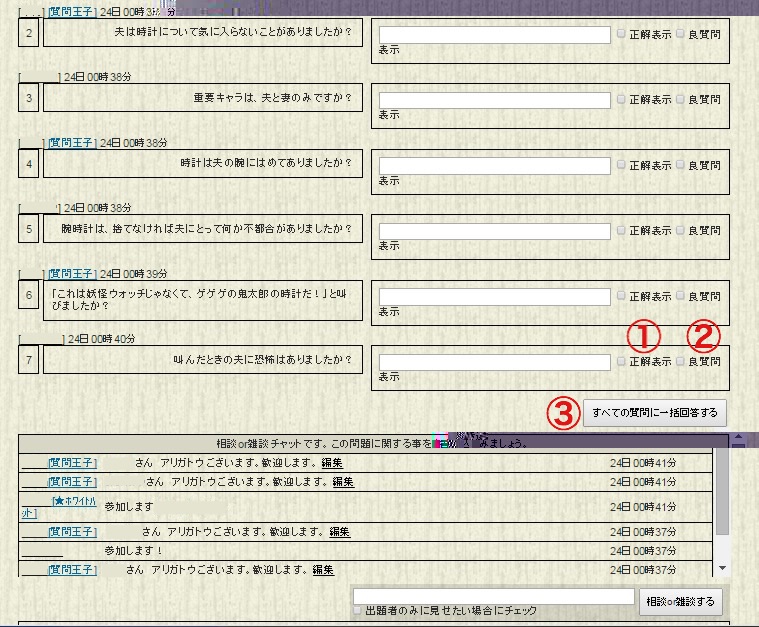The height and width of the screenshot is (627, 759).
Task: Select the answer field for question 6
Action: (x=494, y=296)
